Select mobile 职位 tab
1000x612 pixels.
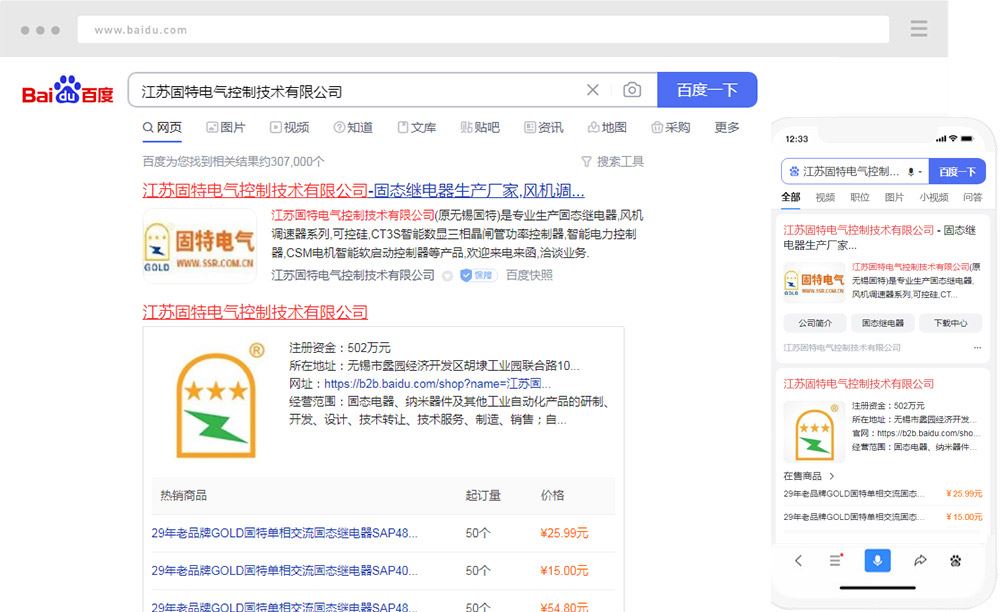[860, 197]
